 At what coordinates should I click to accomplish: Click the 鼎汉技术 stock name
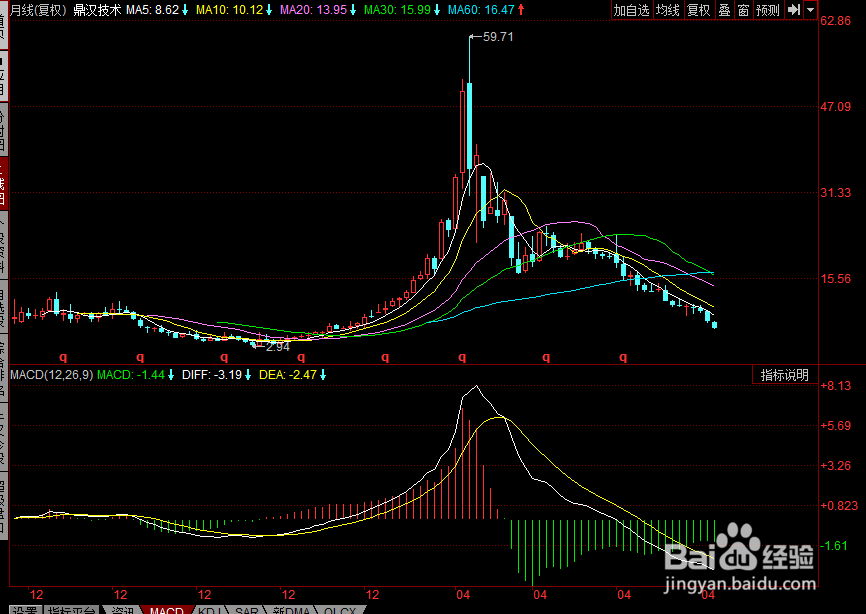tap(97, 10)
